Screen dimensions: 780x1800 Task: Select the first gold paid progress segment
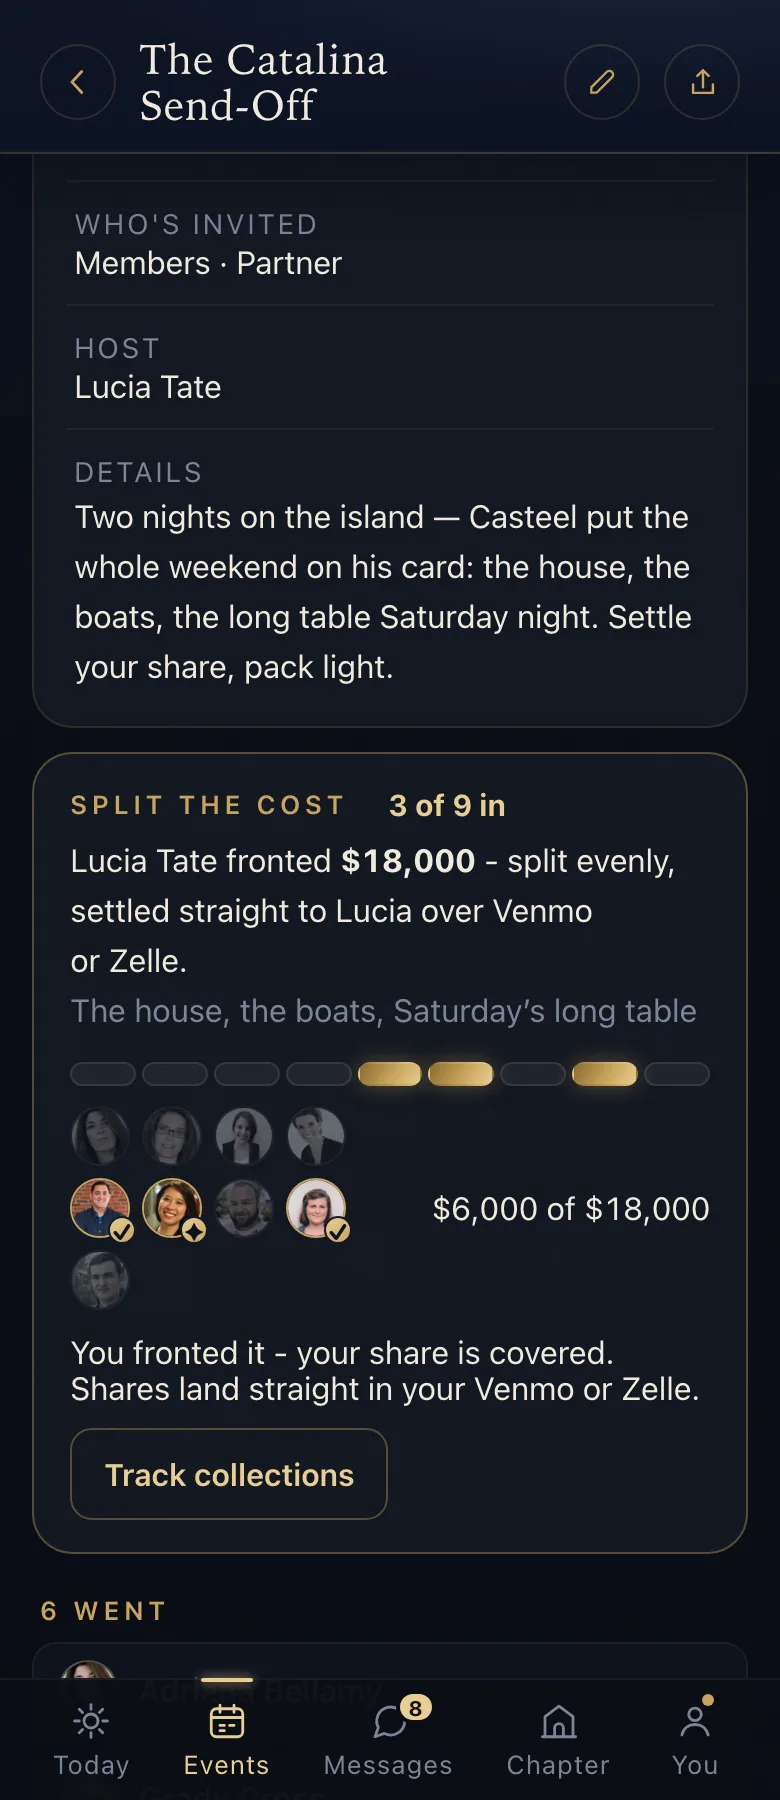pos(389,1074)
